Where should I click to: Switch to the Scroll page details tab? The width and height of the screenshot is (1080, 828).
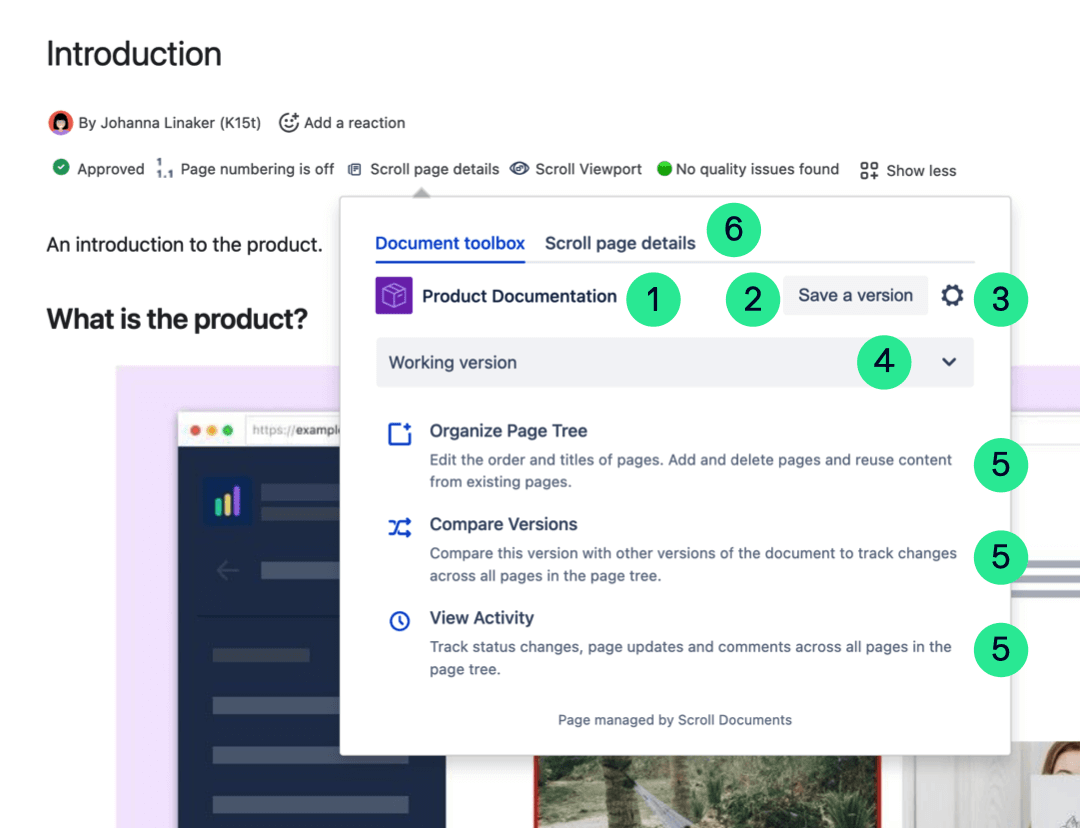620,243
